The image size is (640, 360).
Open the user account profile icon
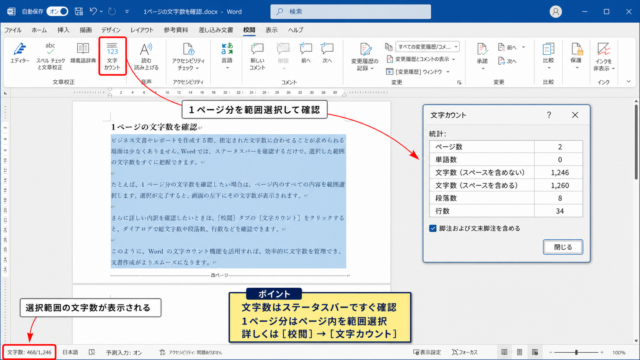coord(556,11)
